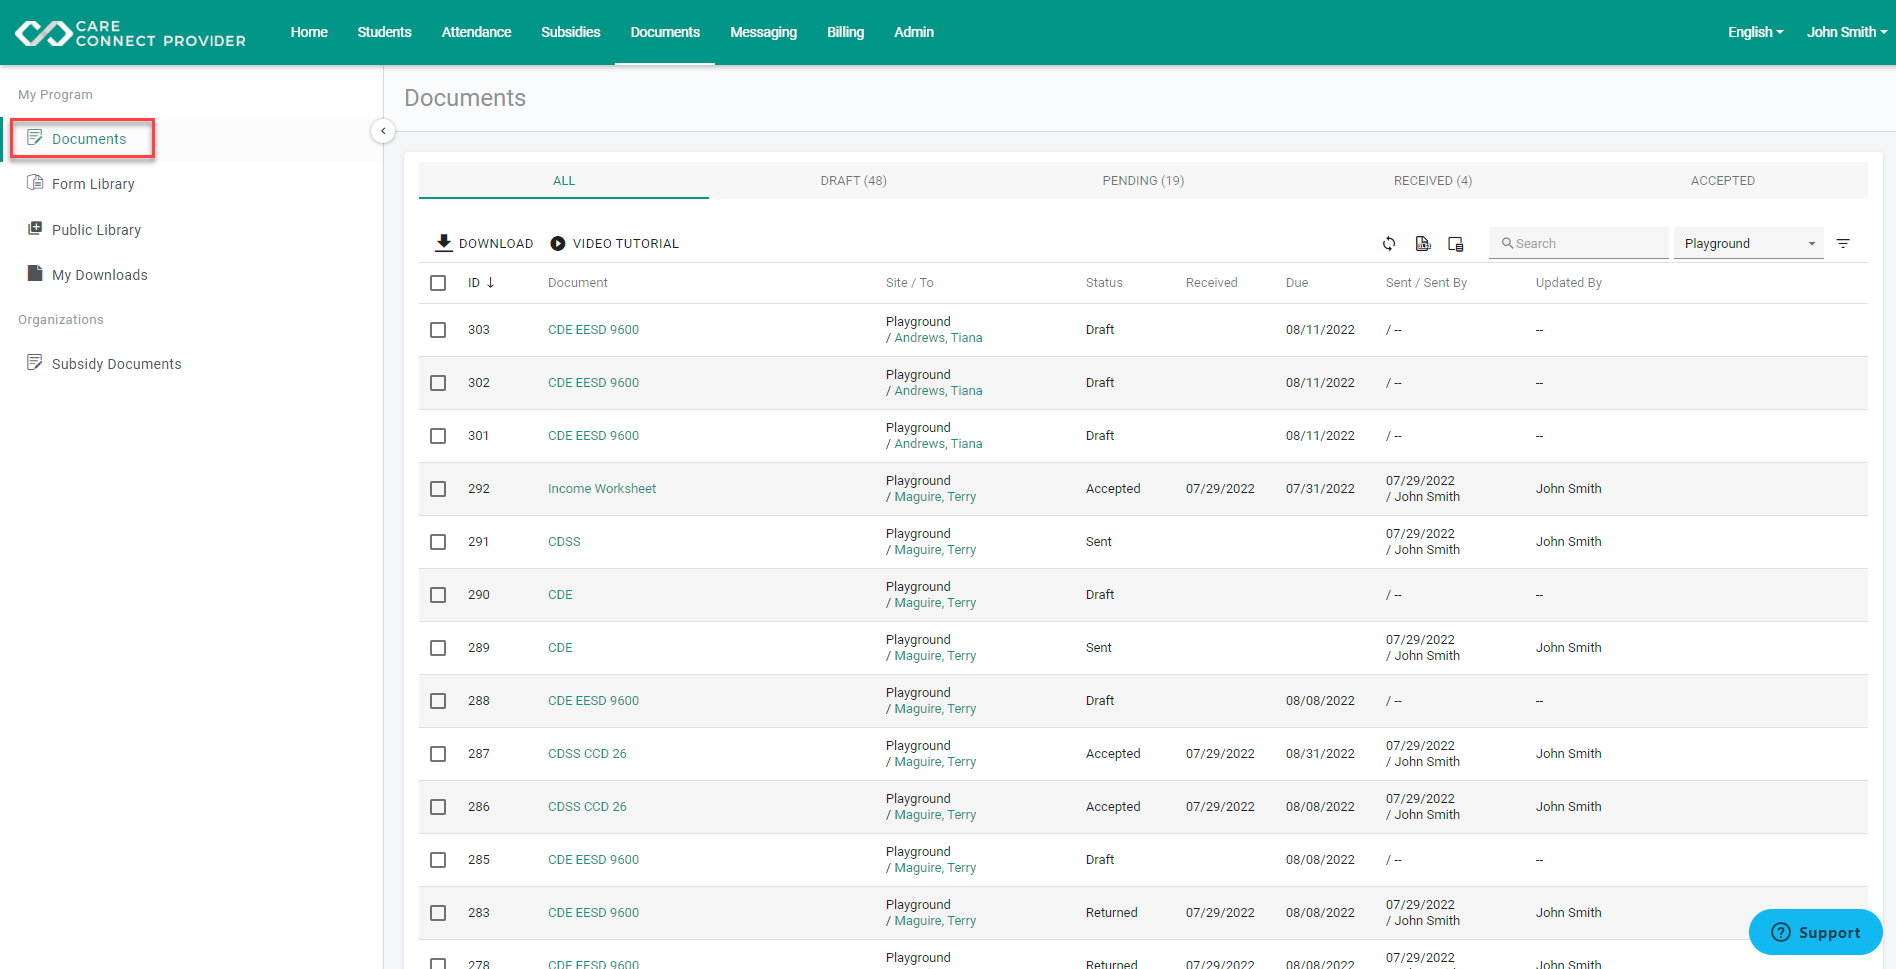
Task: Open Subsidies in the top navigation
Action: (570, 32)
